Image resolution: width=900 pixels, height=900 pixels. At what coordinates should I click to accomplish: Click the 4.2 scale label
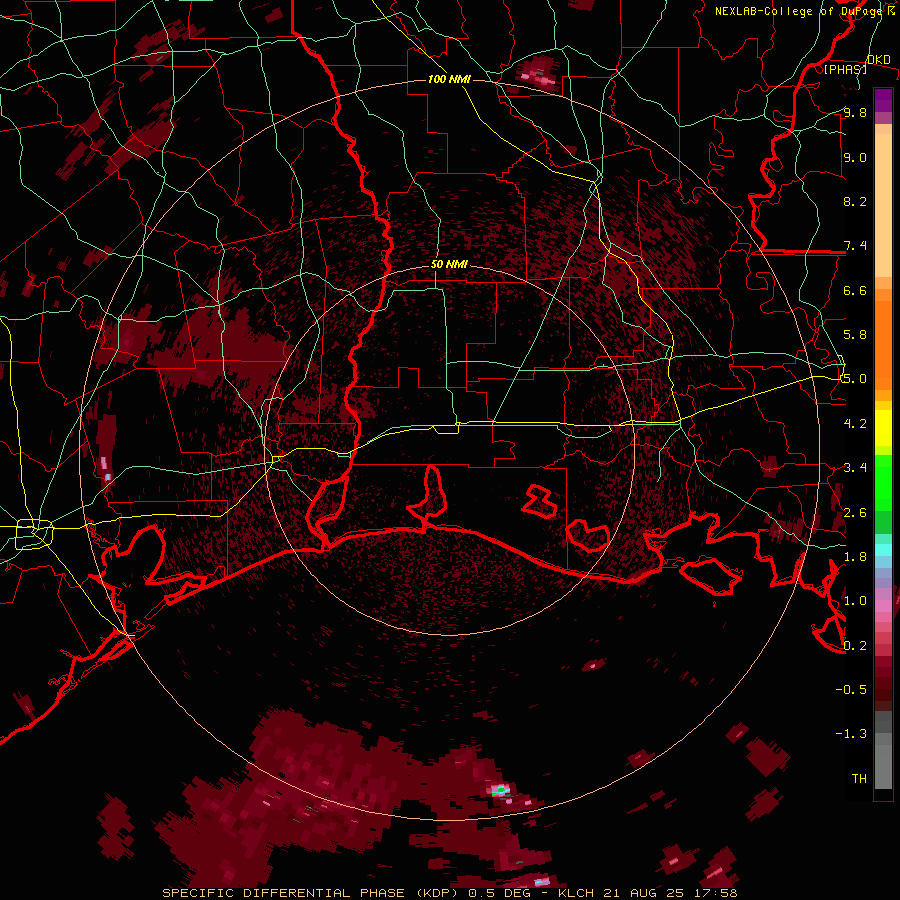[855, 424]
